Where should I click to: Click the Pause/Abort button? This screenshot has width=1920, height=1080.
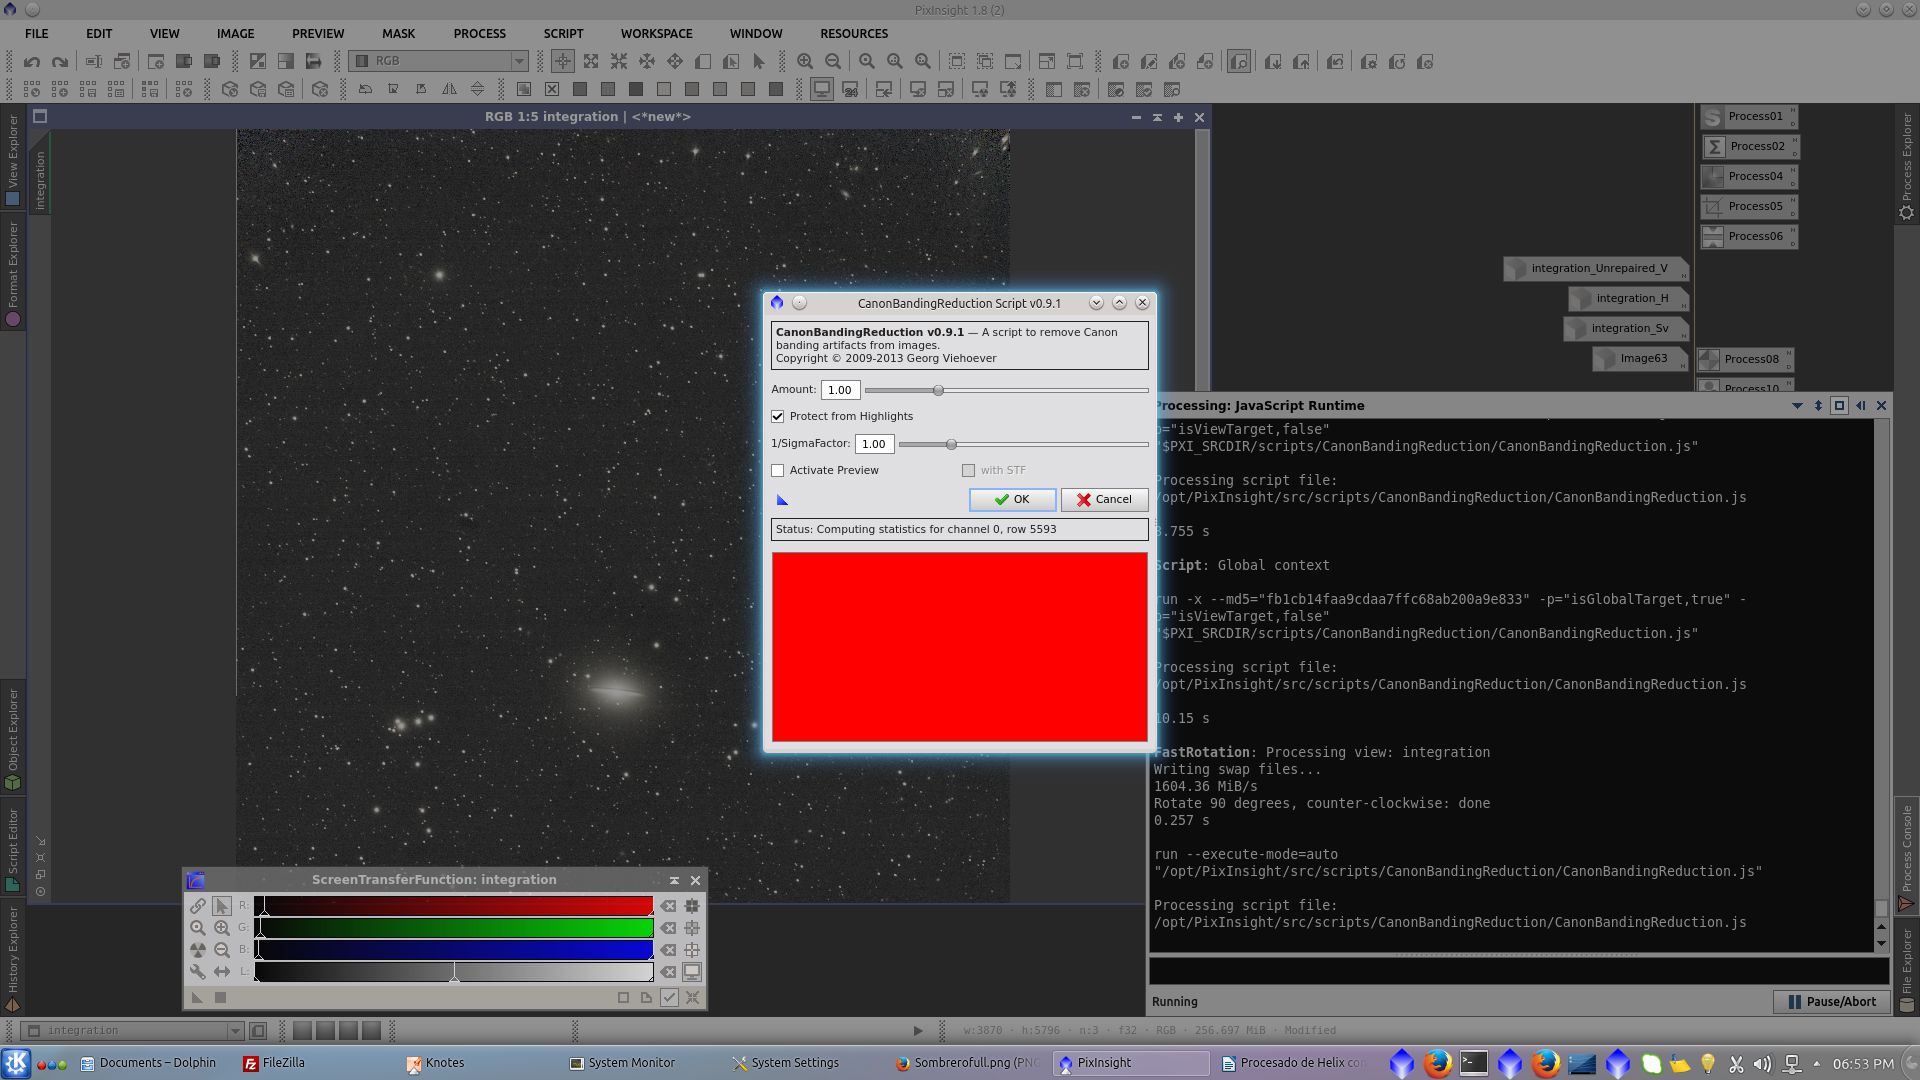point(1832,1002)
